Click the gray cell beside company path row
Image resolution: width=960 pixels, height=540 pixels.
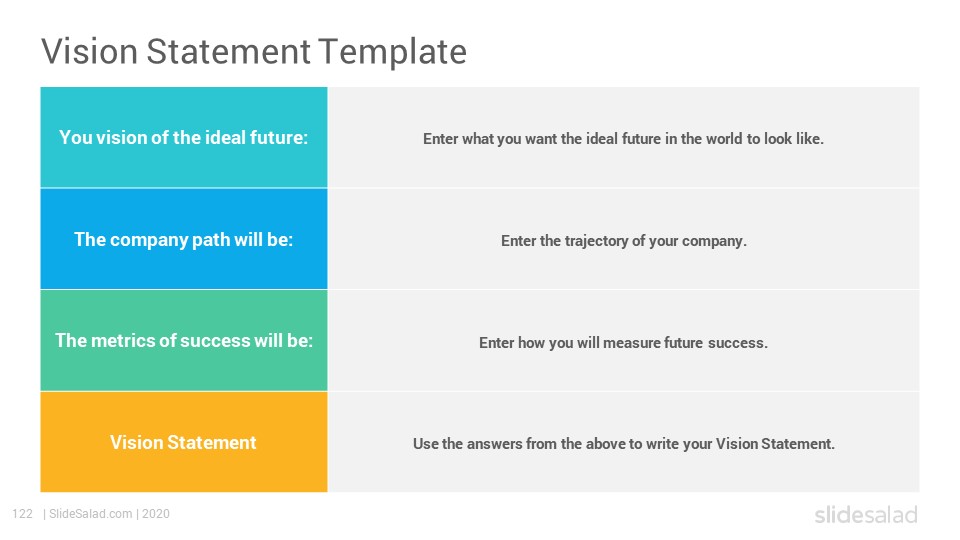coord(623,239)
